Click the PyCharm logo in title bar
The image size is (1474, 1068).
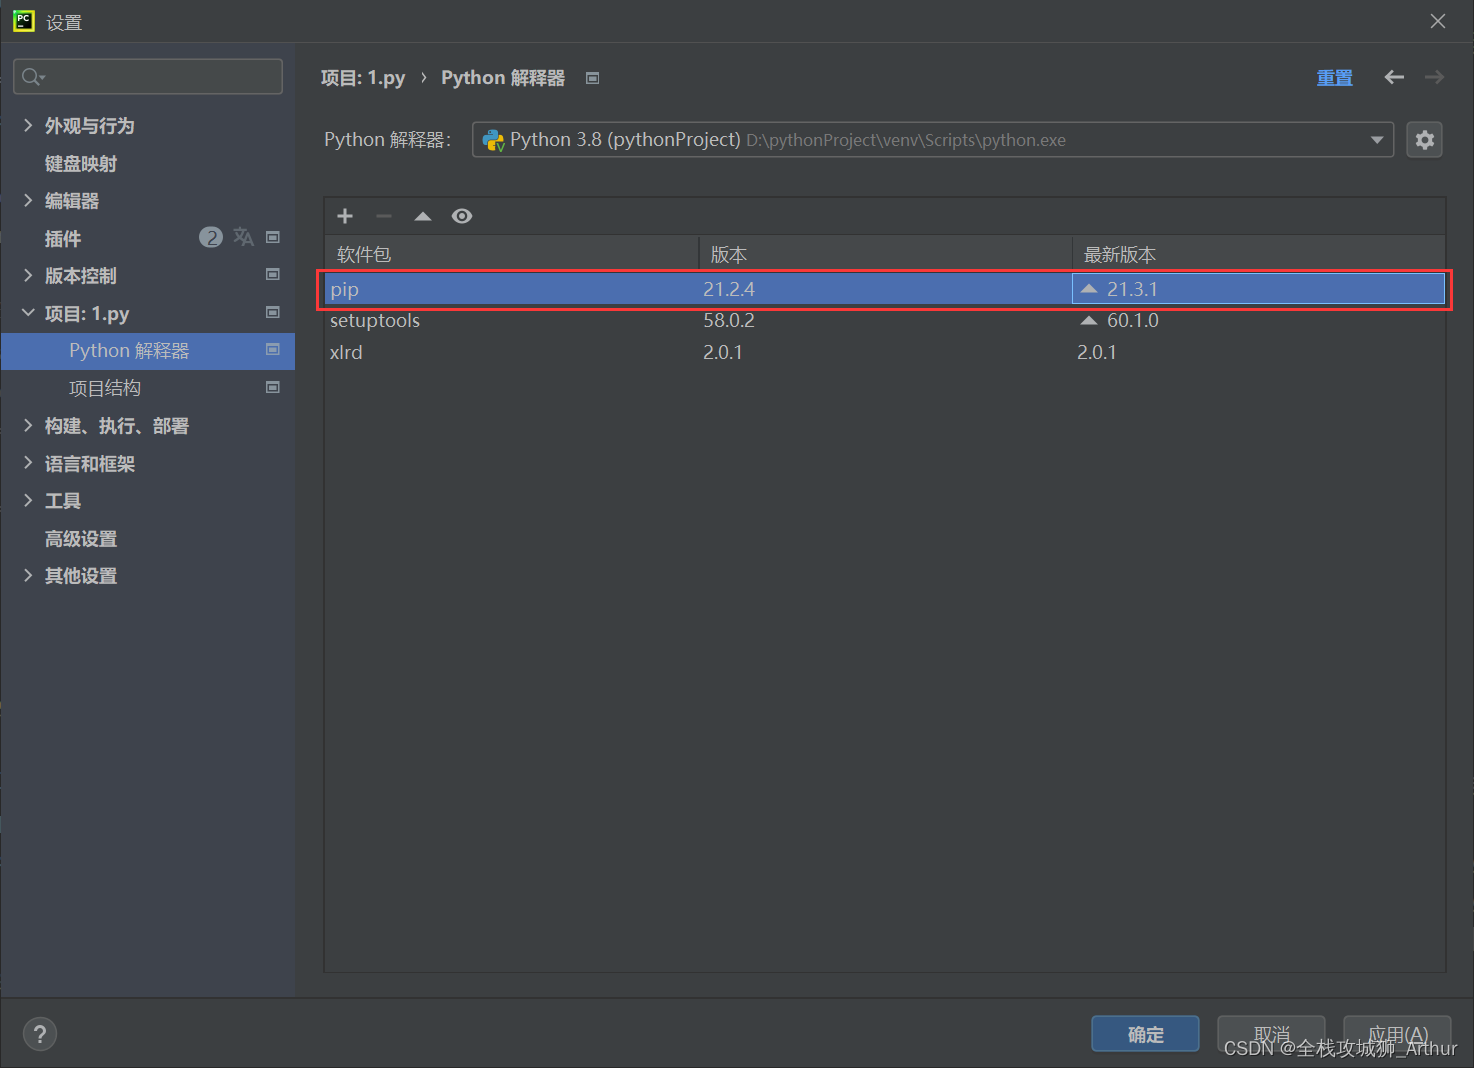(23, 21)
